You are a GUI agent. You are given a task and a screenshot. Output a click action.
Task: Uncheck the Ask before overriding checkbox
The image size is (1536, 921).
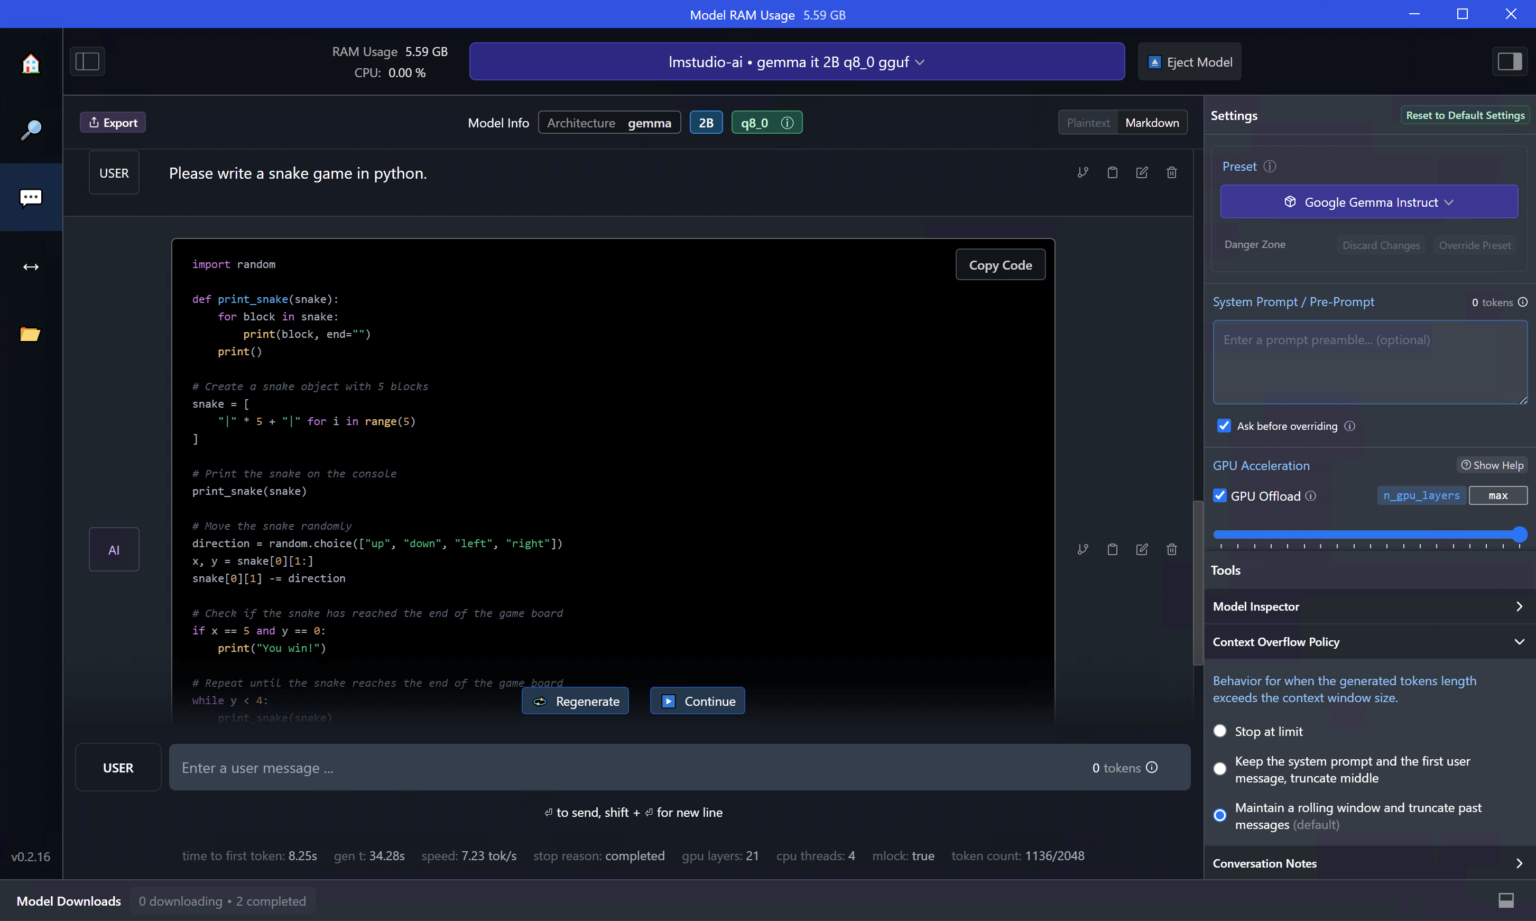pyautogui.click(x=1224, y=426)
